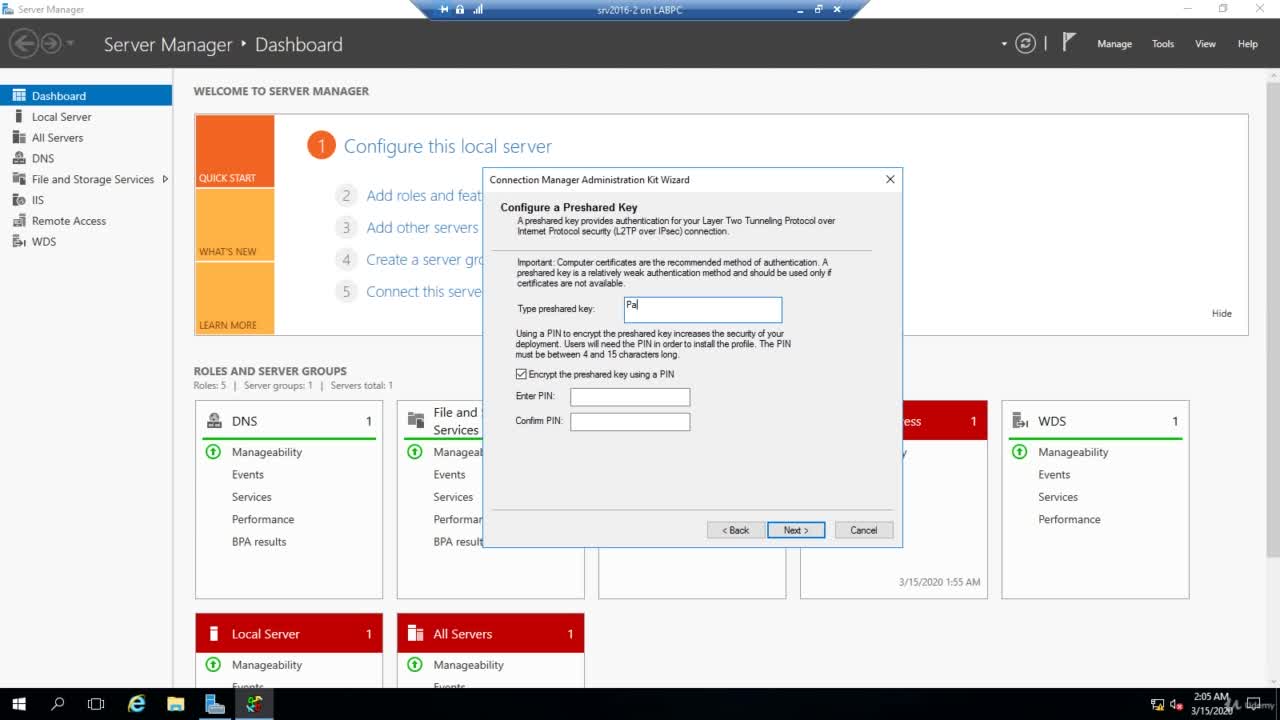Open the DNS role tile header
This screenshot has width=1280, height=720.
(x=289, y=421)
